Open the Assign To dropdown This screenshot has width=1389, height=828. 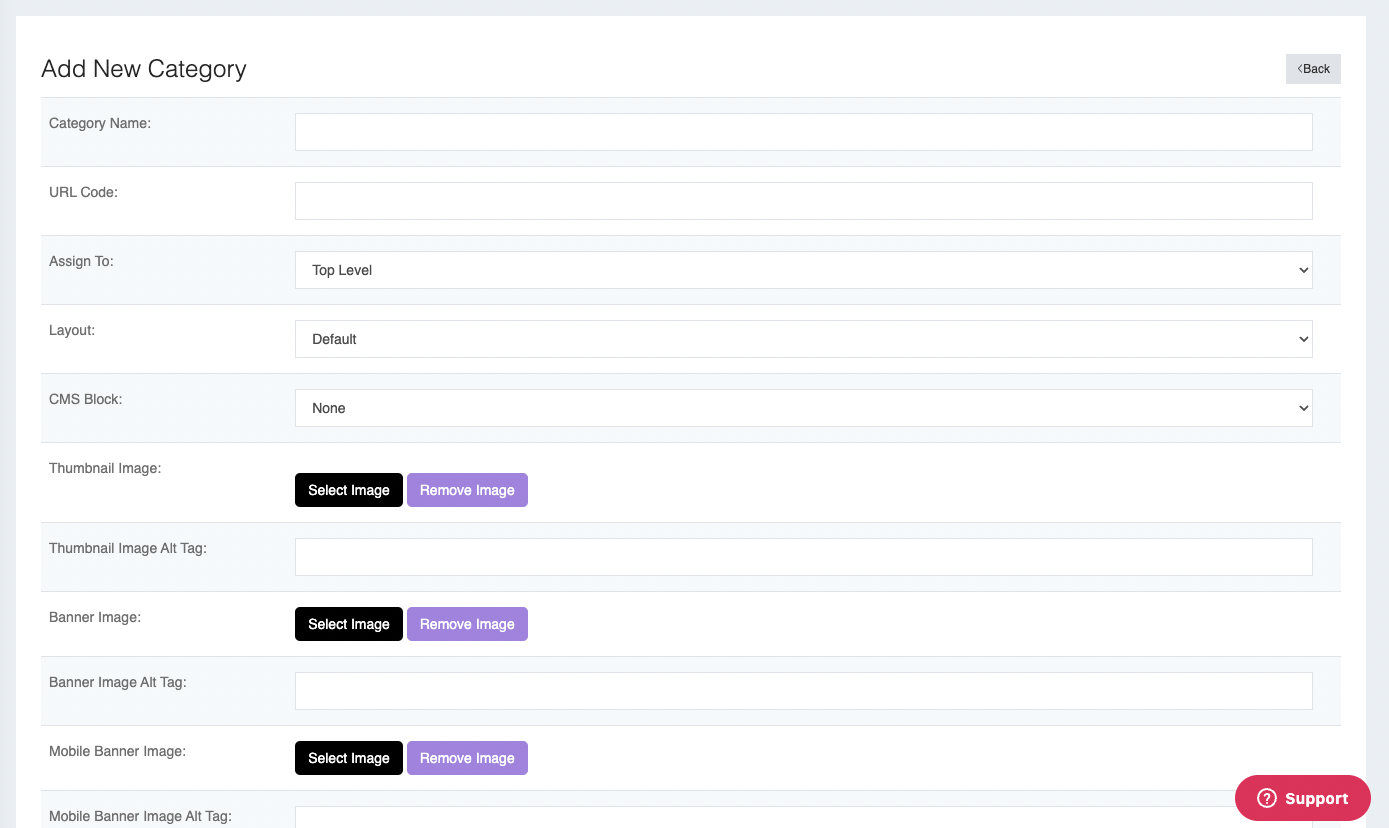point(803,270)
